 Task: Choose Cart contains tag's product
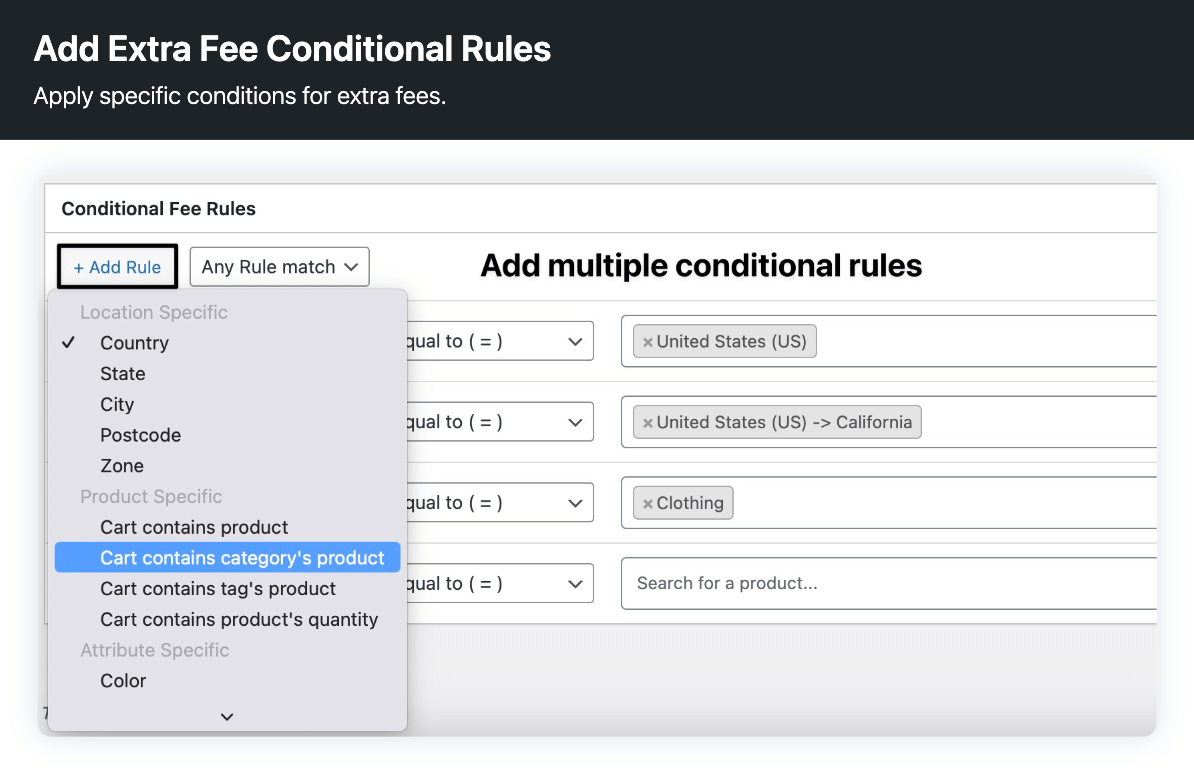(217, 588)
